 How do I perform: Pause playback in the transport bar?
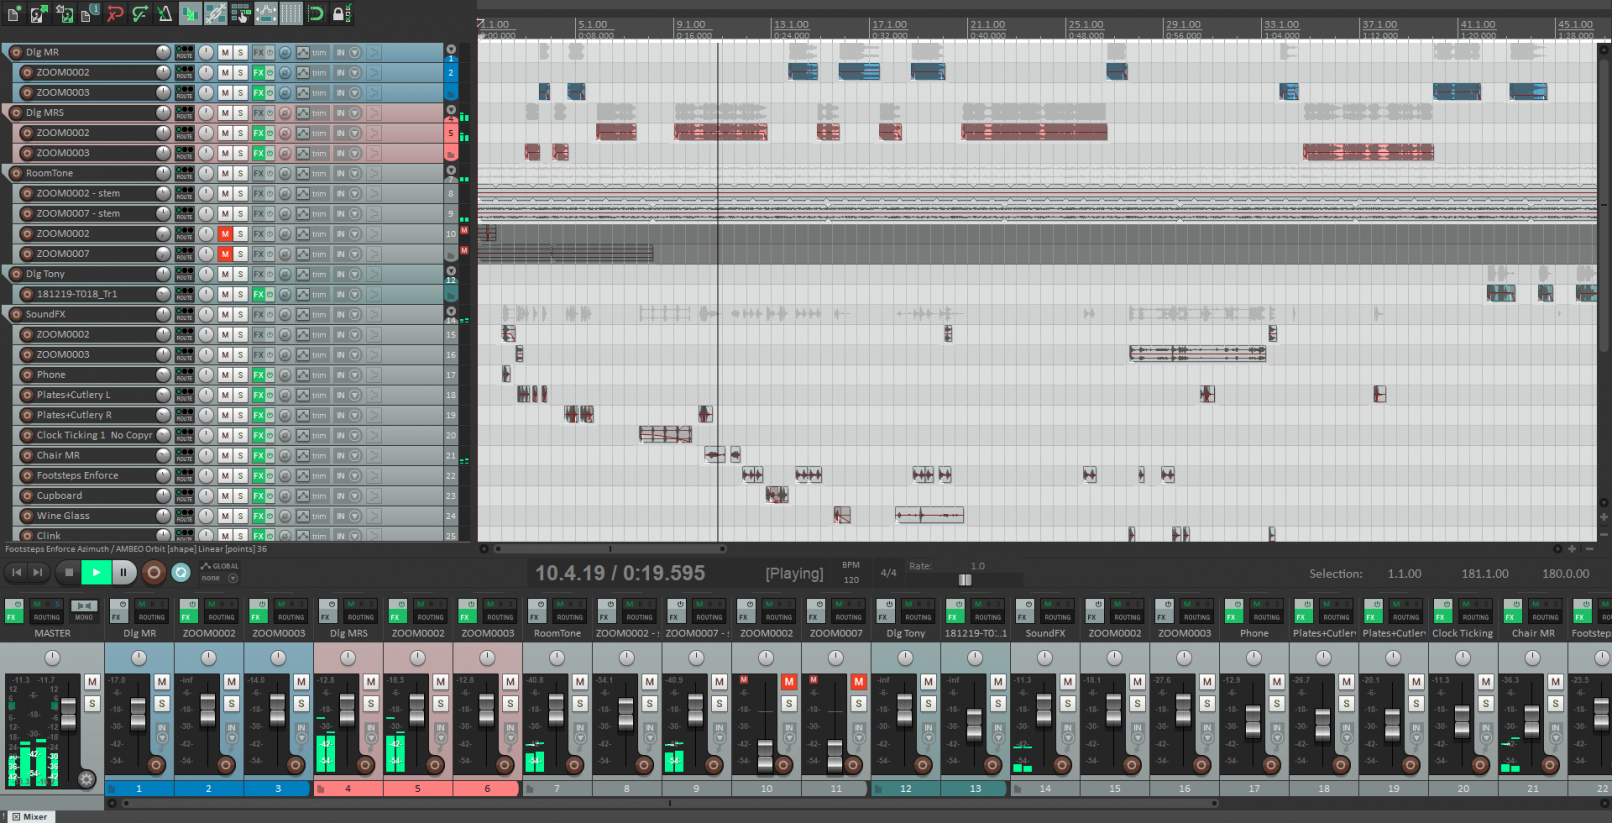click(123, 572)
